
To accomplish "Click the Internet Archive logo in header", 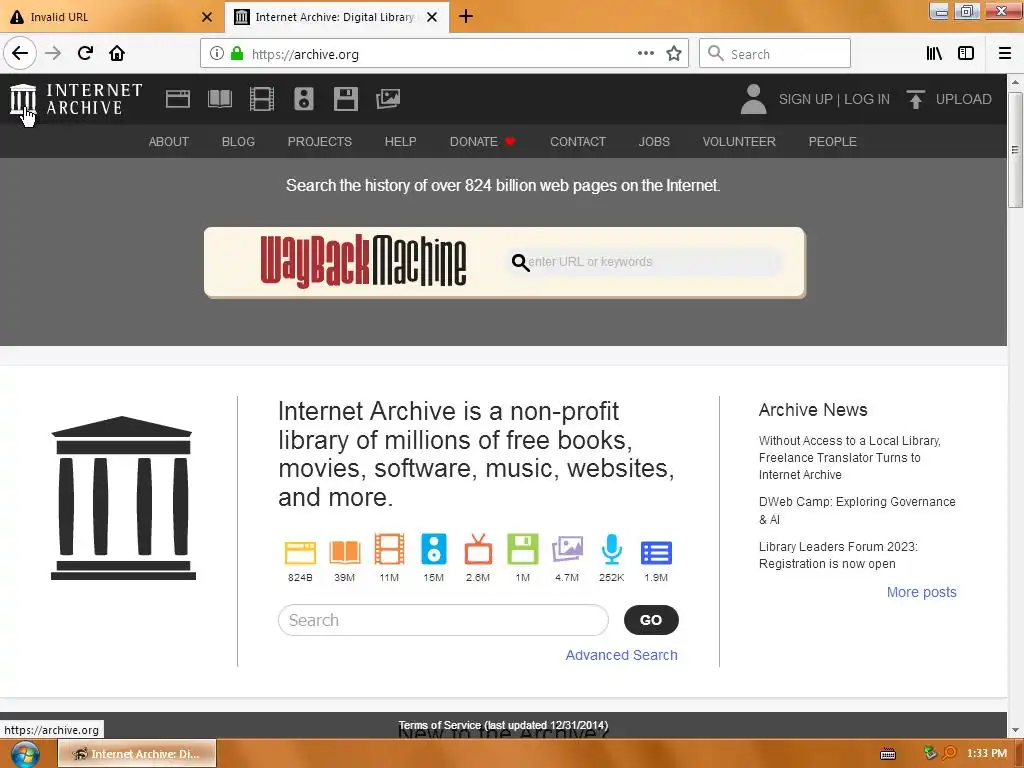I will (76, 99).
